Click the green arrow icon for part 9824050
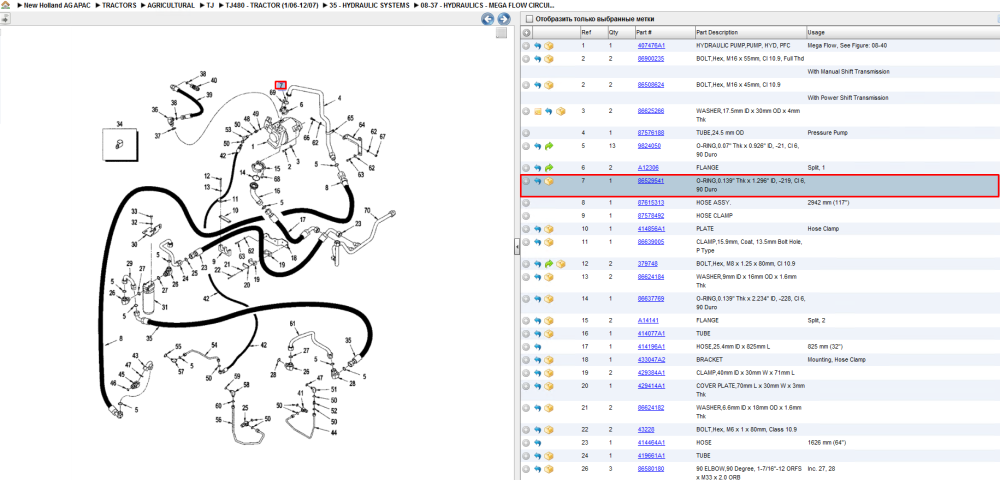 (548, 146)
